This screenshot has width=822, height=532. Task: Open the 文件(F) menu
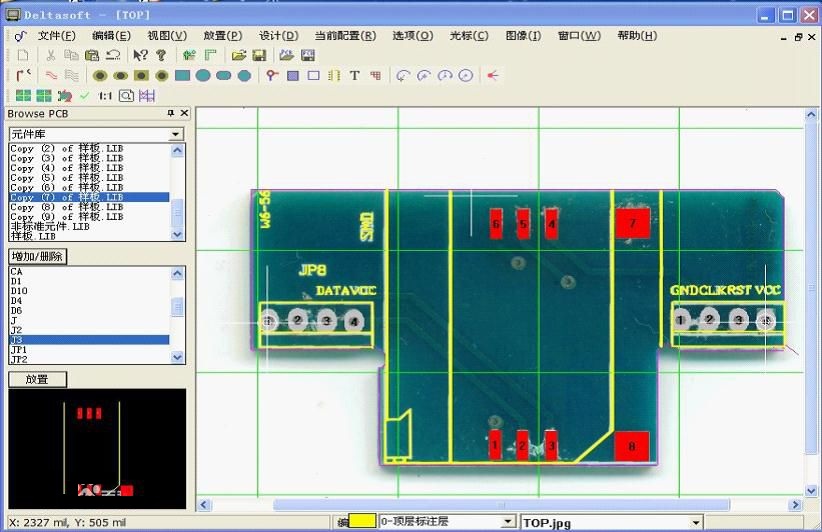pos(57,36)
